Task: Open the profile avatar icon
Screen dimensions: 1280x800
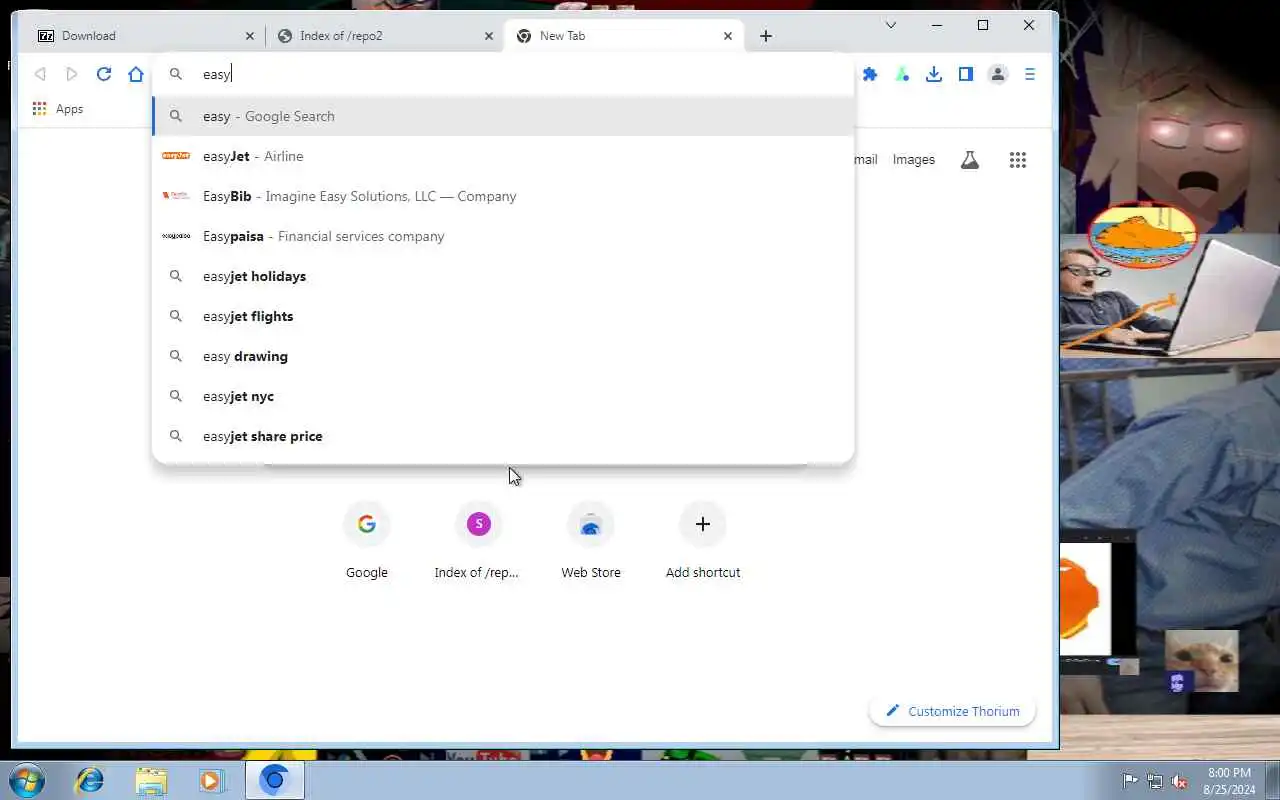Action: pos(998,74)
